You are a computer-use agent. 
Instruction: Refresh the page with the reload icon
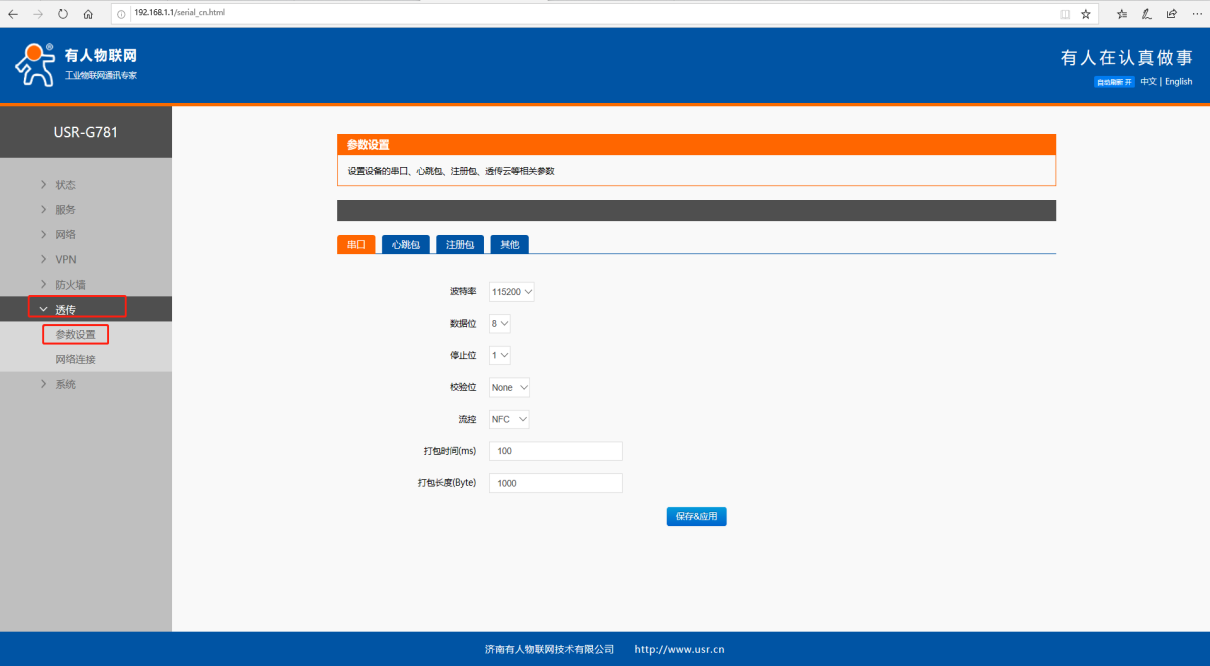pyautogui.click(x=63, y=14)
